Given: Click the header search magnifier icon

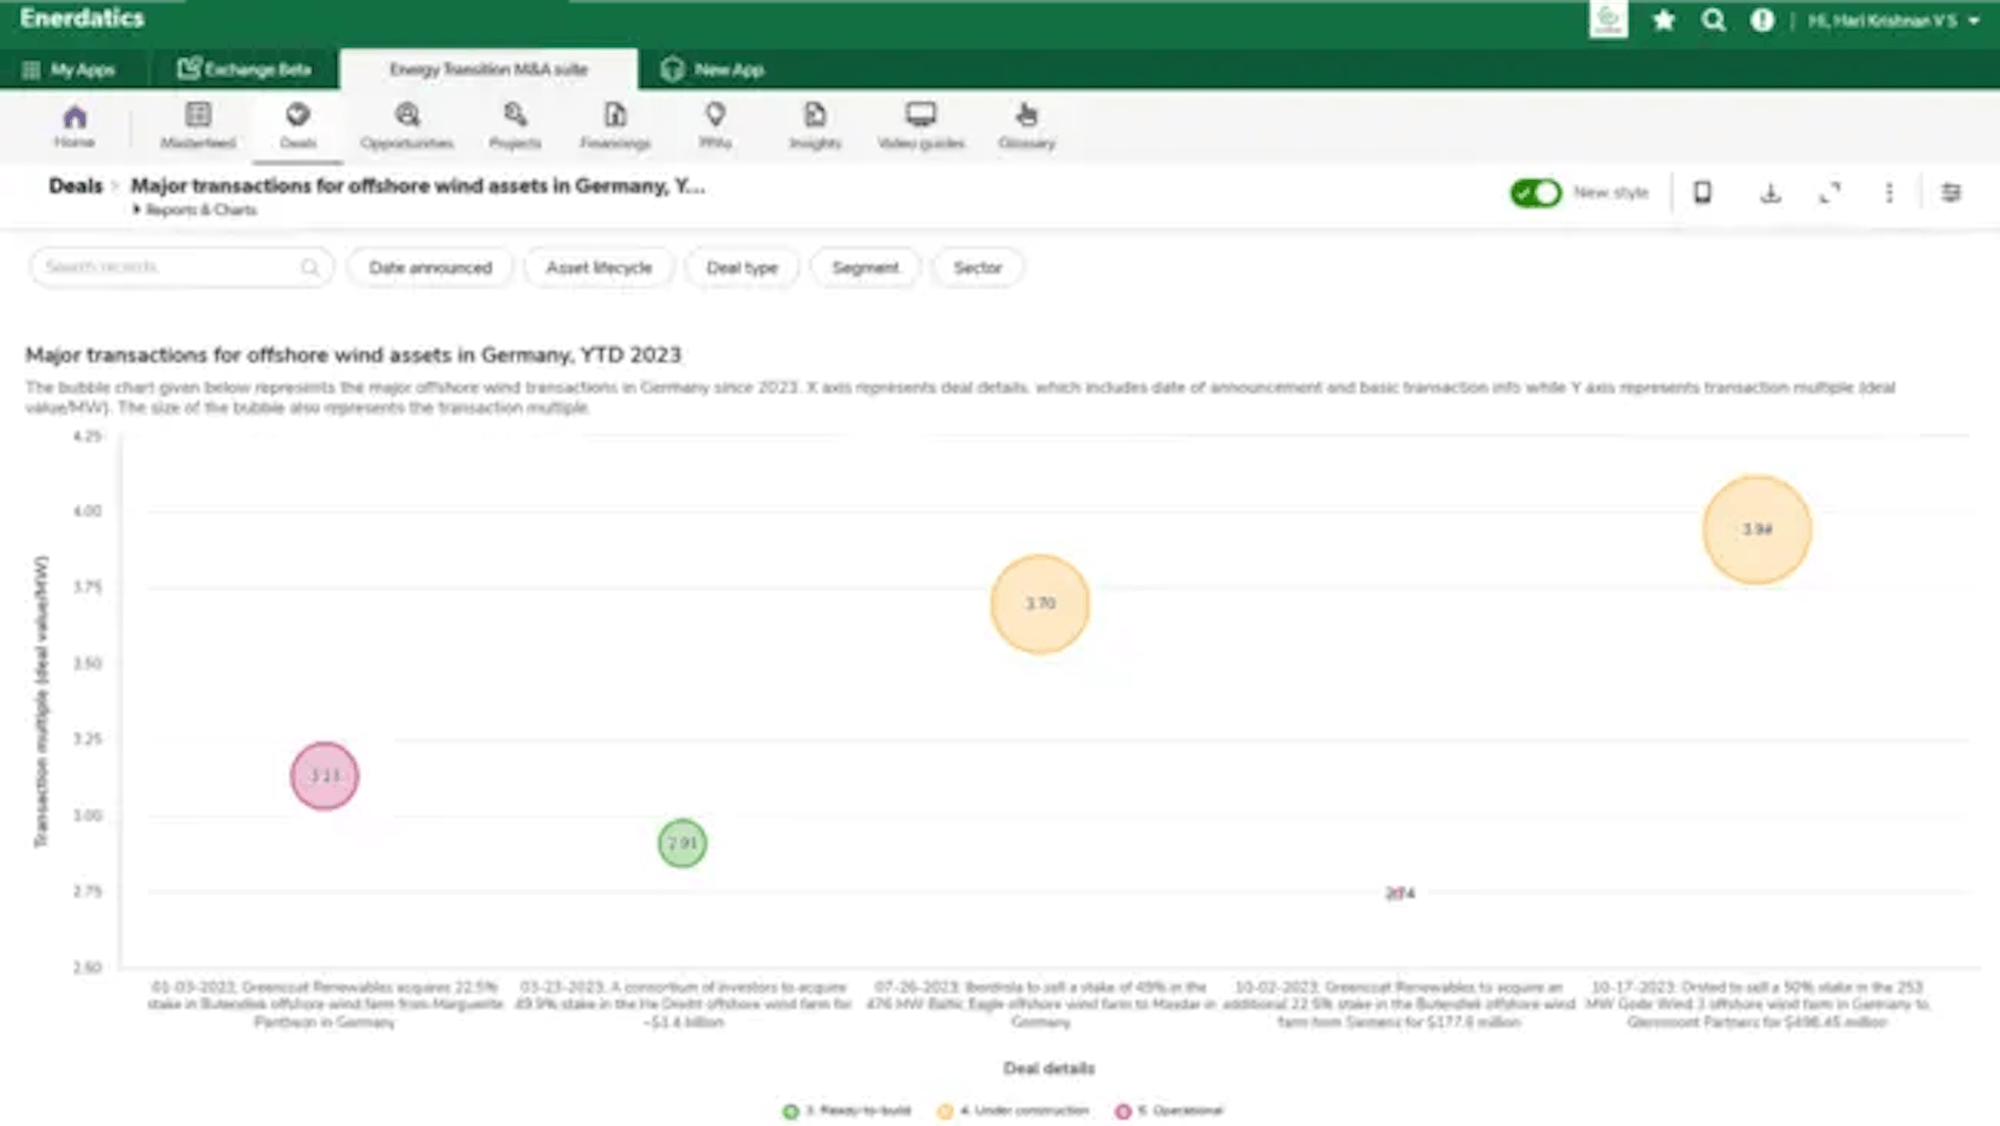Looking at the screenshot, I should tap(1714, 20).
